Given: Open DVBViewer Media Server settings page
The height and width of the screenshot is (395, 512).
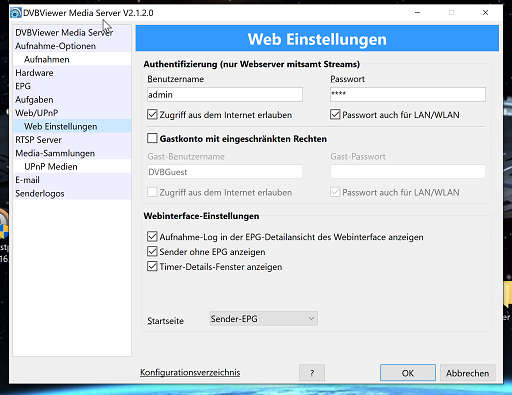Looking at the screenshot, I should pyautogui.click(x=72, y=32).
